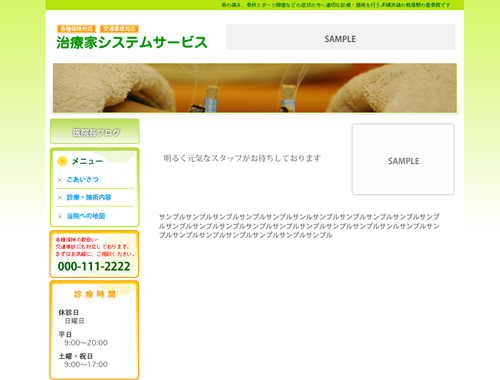Open the 診療・施術内容 menu link
This screenshot has height=380, width=500.
[x=89, y=197]
